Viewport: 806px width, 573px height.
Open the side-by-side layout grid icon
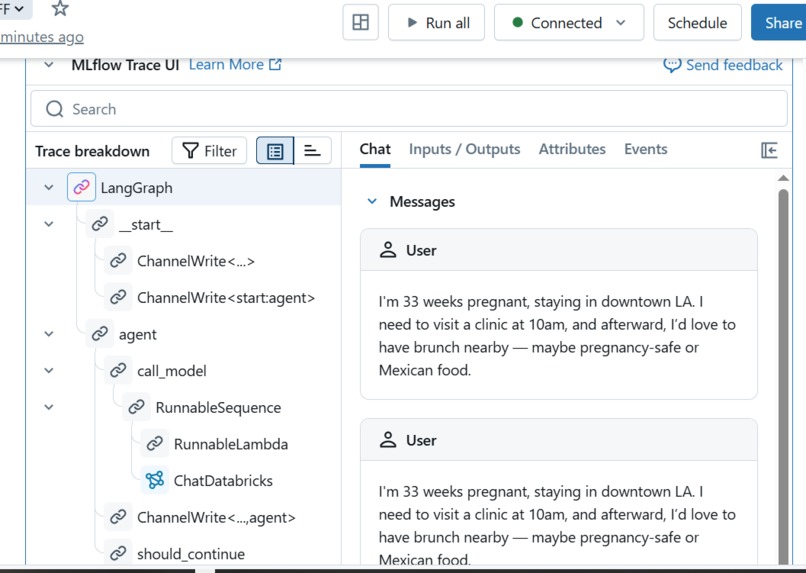pyautogui.click(x=360, y=22)
